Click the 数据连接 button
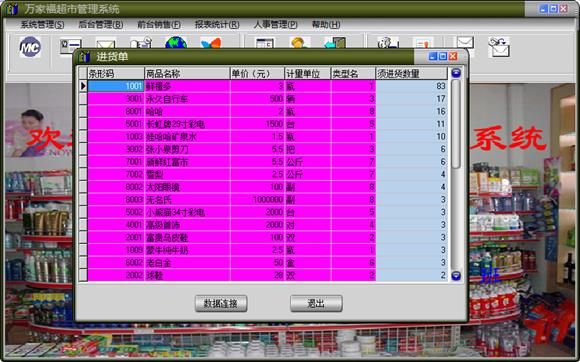Screen dimensions: 580x362 click(x=221, y=304)
